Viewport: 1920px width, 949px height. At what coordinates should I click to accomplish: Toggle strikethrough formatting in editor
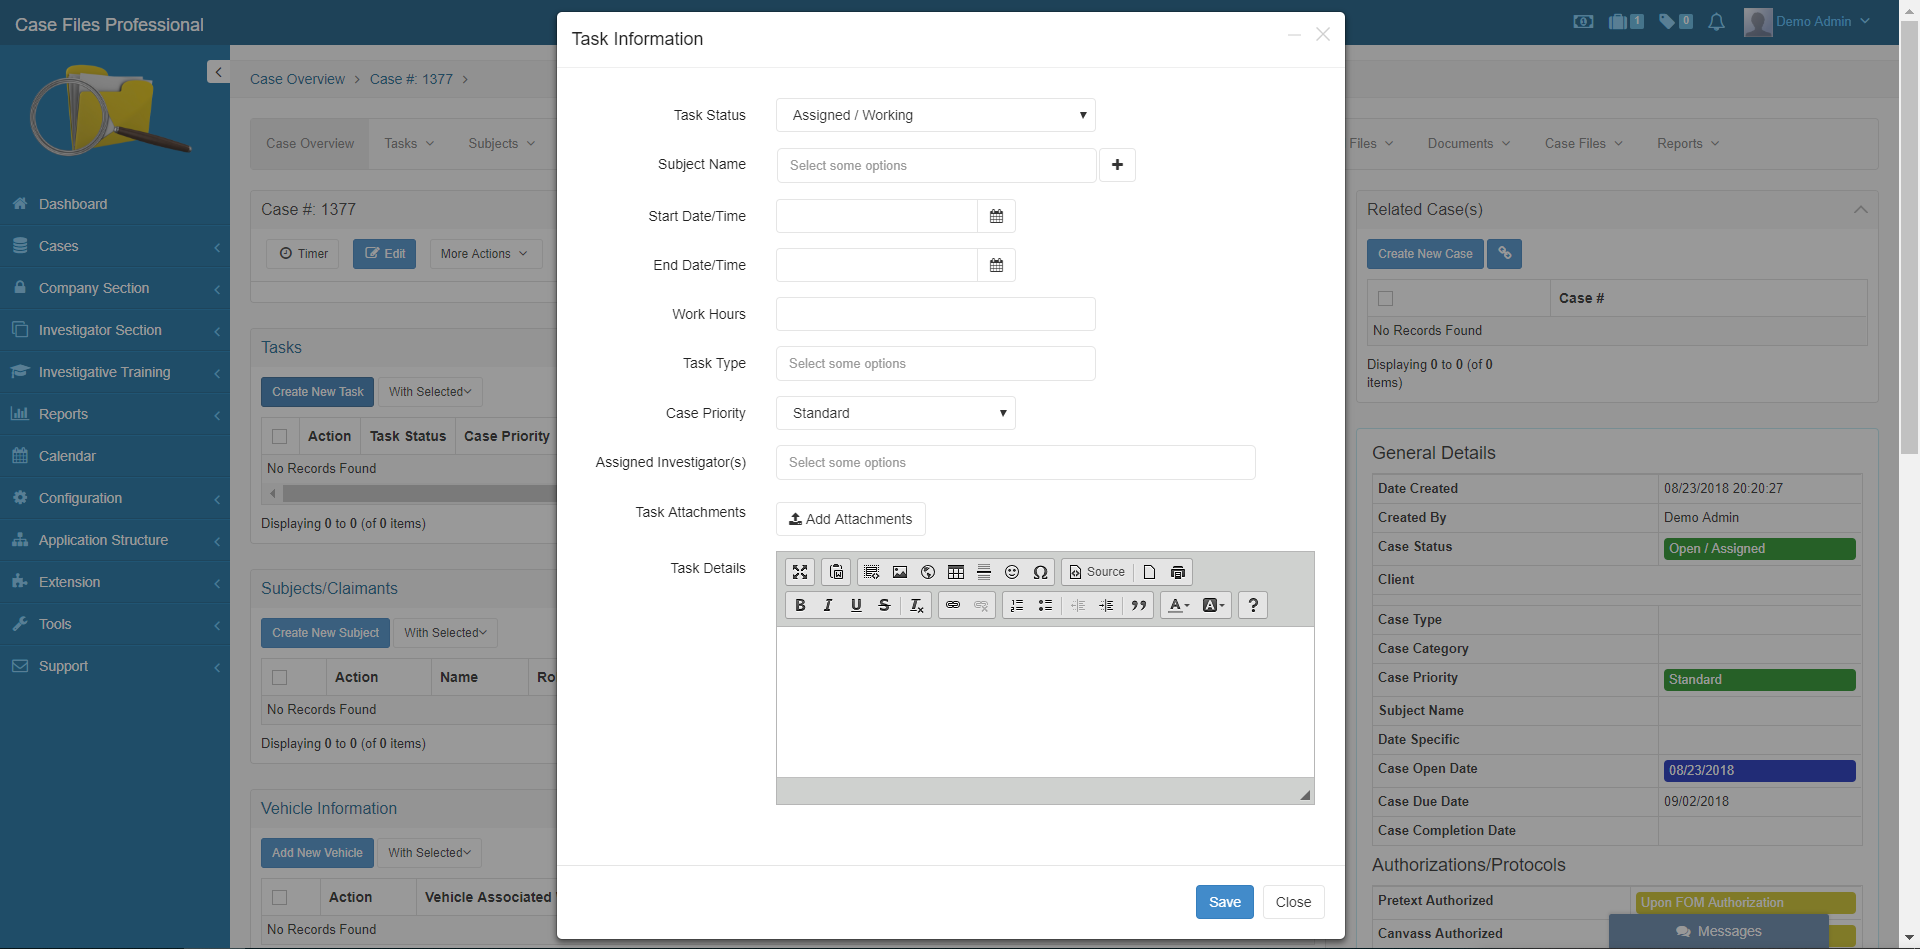pos(884,605)
